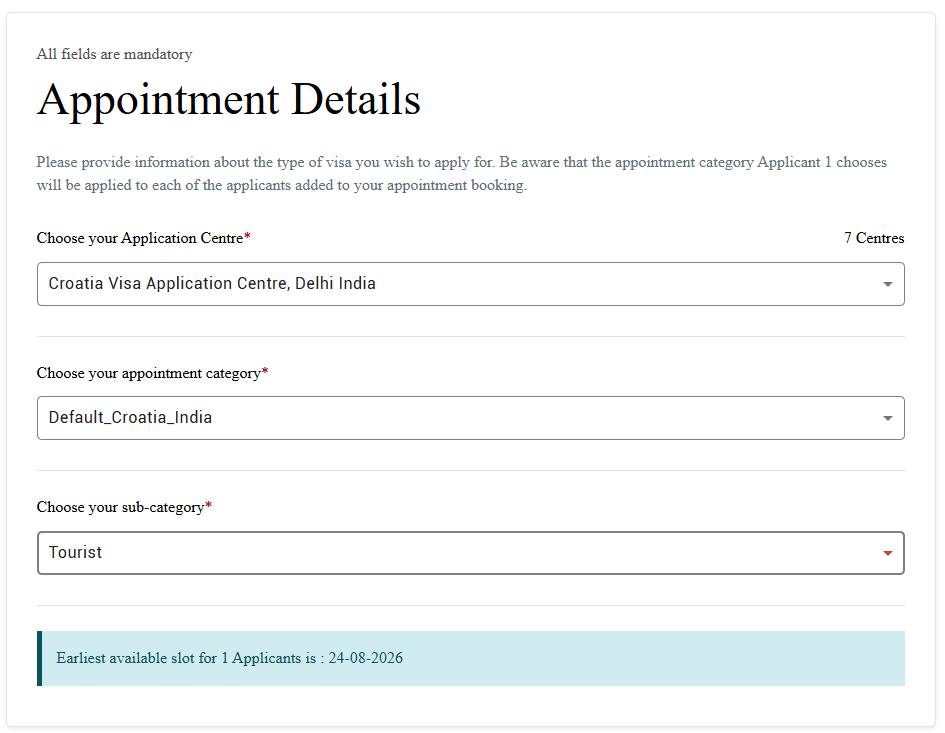Click the Earliest available slot banner

pos(471,658)
